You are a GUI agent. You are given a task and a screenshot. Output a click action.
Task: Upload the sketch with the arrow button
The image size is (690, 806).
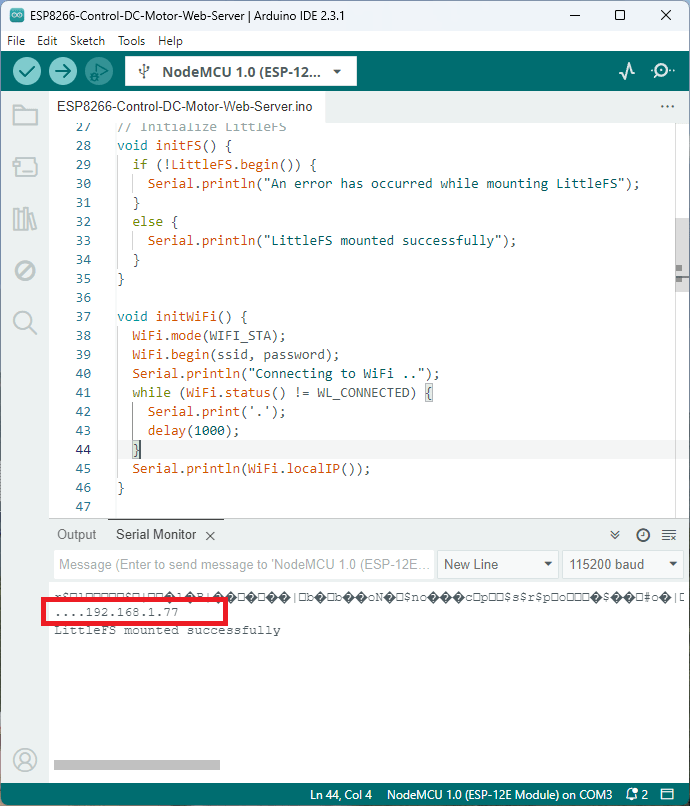(x=63, y=71)
